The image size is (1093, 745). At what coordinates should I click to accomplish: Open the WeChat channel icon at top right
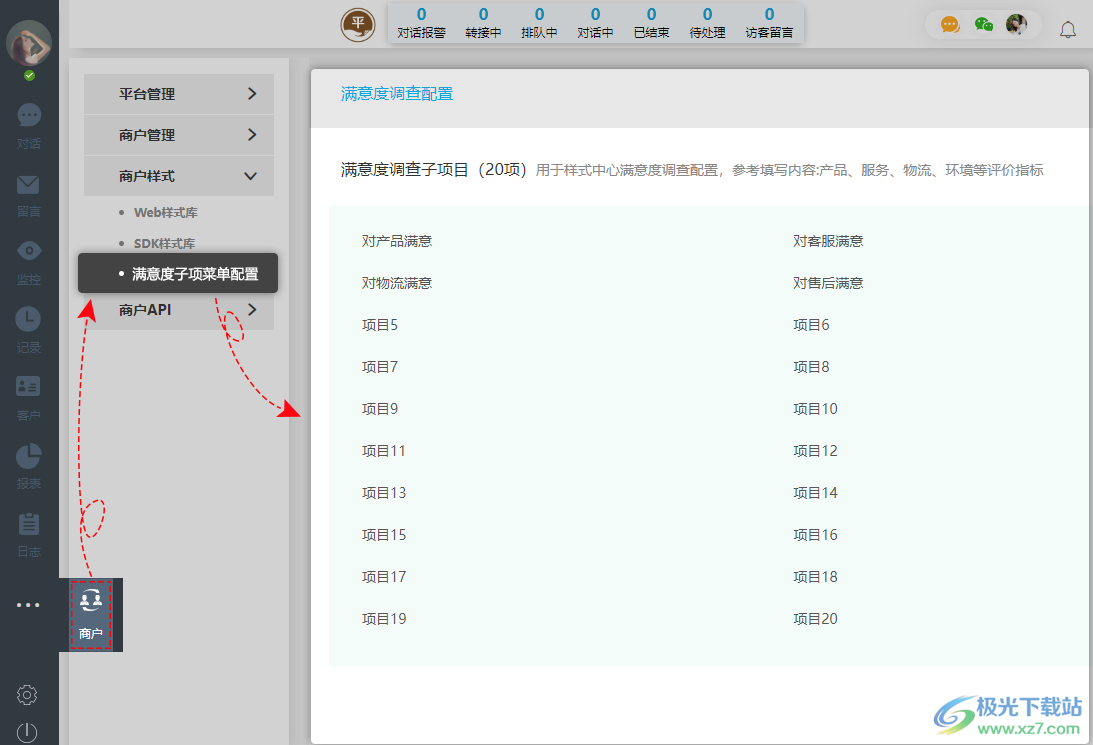click(x=982, y=23)
